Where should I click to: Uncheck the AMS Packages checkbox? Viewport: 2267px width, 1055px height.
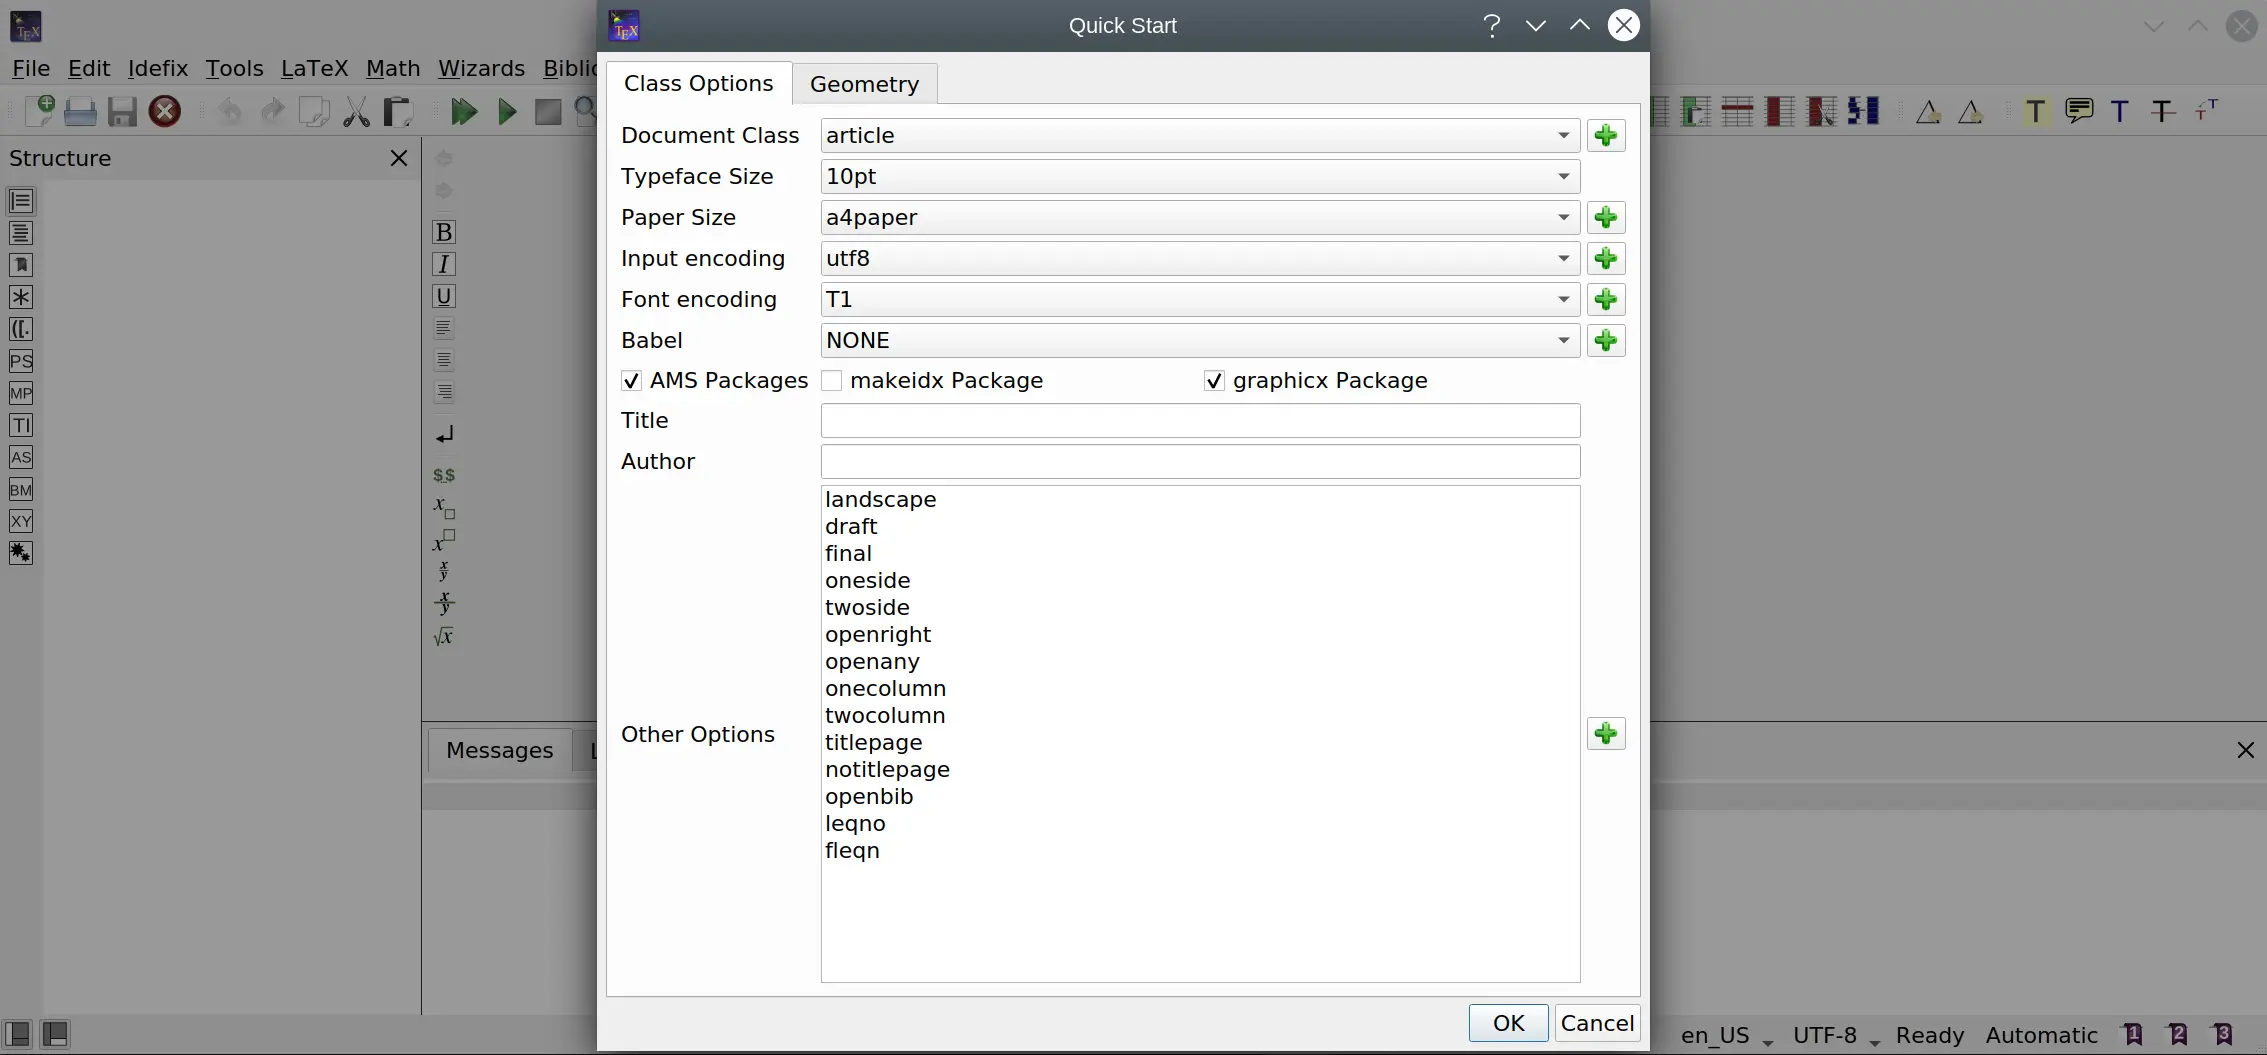coord(631,381)
